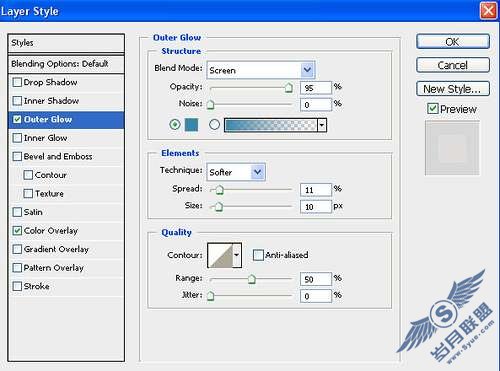Click the Spread value field
The image size is (500, 371).
coord(316,190)
